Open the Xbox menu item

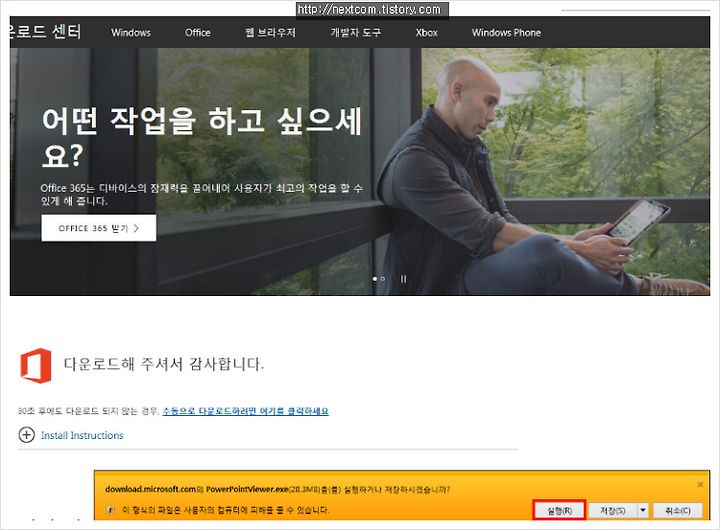coord(427,33)
